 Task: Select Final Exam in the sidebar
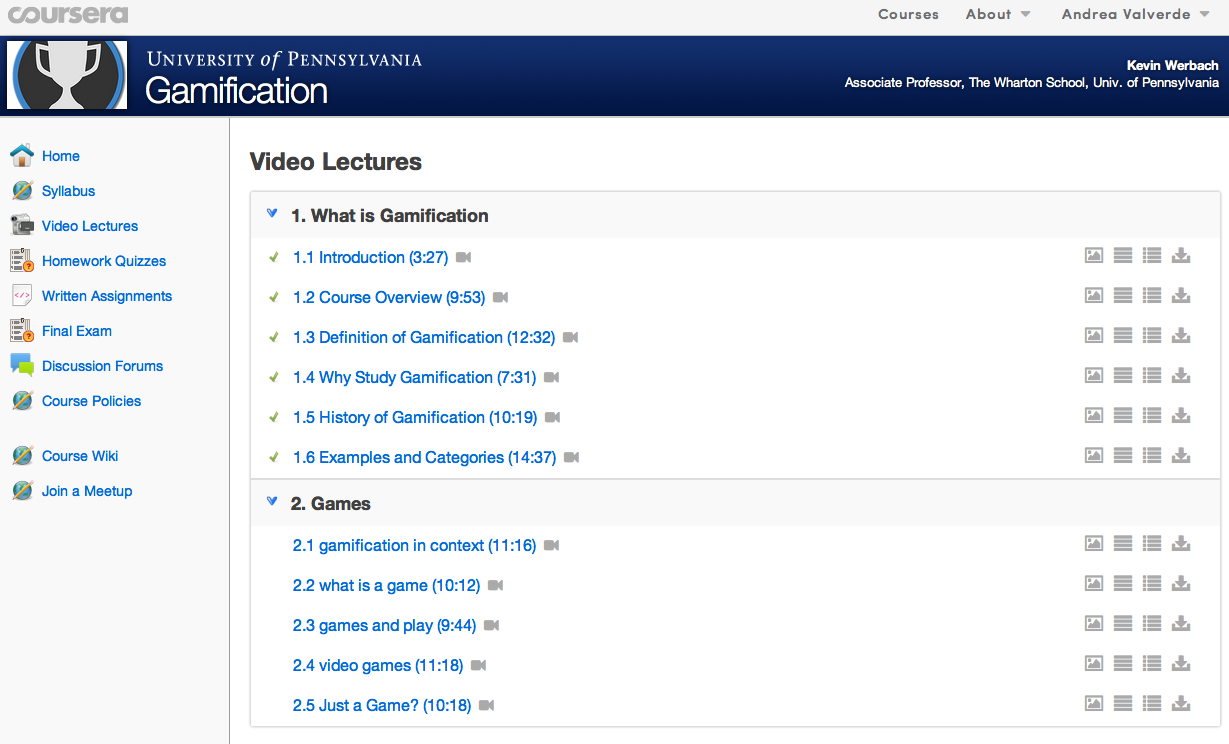point(77,331)
